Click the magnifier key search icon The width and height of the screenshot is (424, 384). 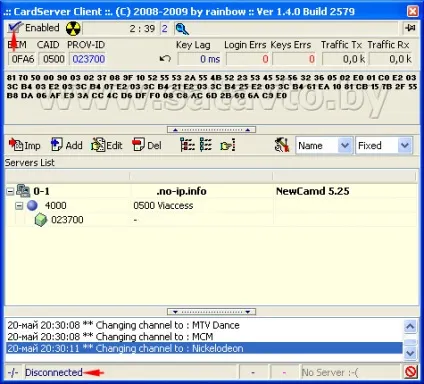coord(182,29)
